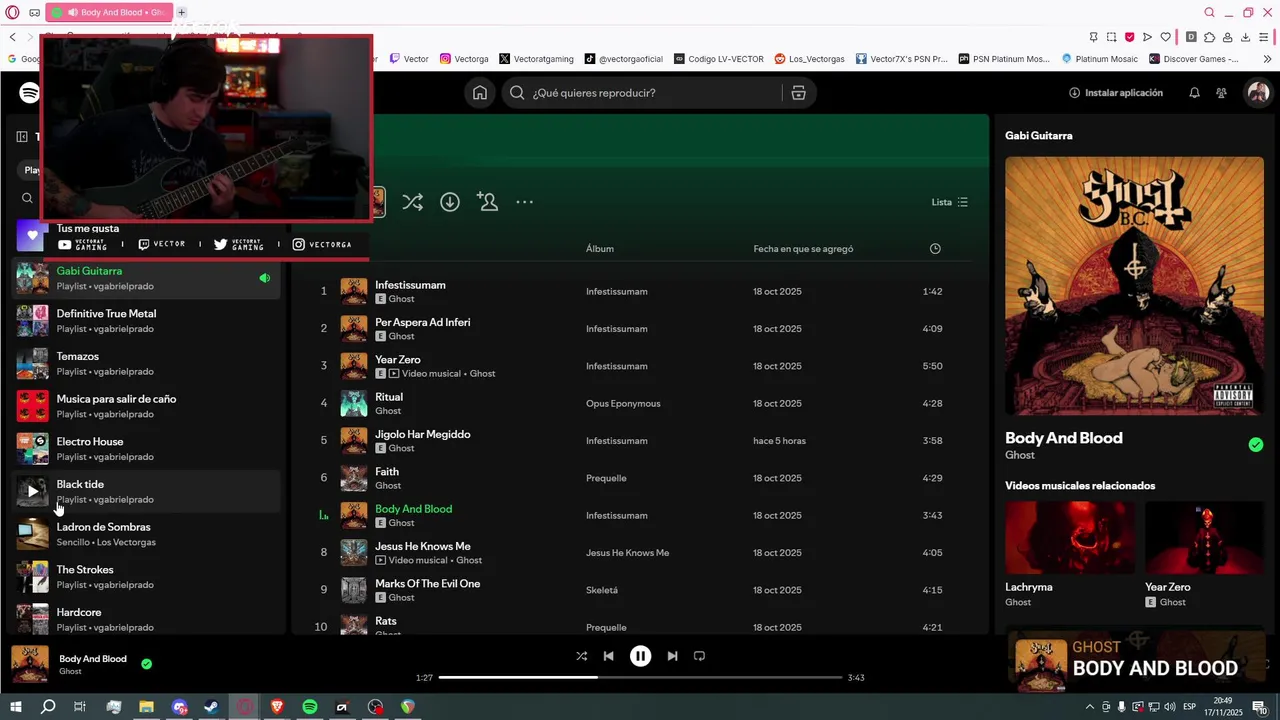Image resolution: width=1280 pixels, height=720 pixels.
Task: Open Musica para salir de caño playlist
Action: point(145,406)
